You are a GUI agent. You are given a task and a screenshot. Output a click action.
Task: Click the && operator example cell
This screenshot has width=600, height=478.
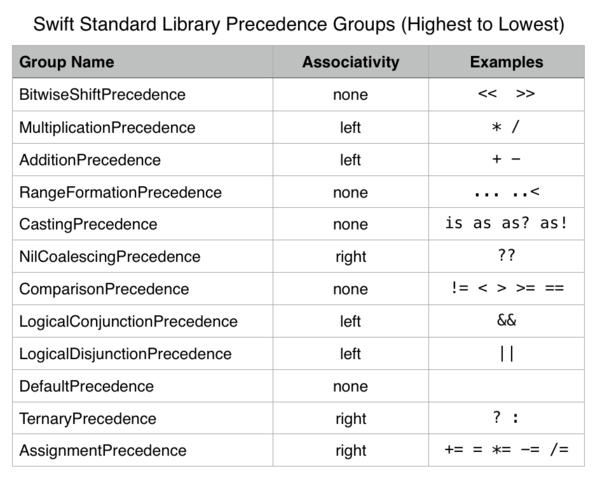(x=506, y=321)
